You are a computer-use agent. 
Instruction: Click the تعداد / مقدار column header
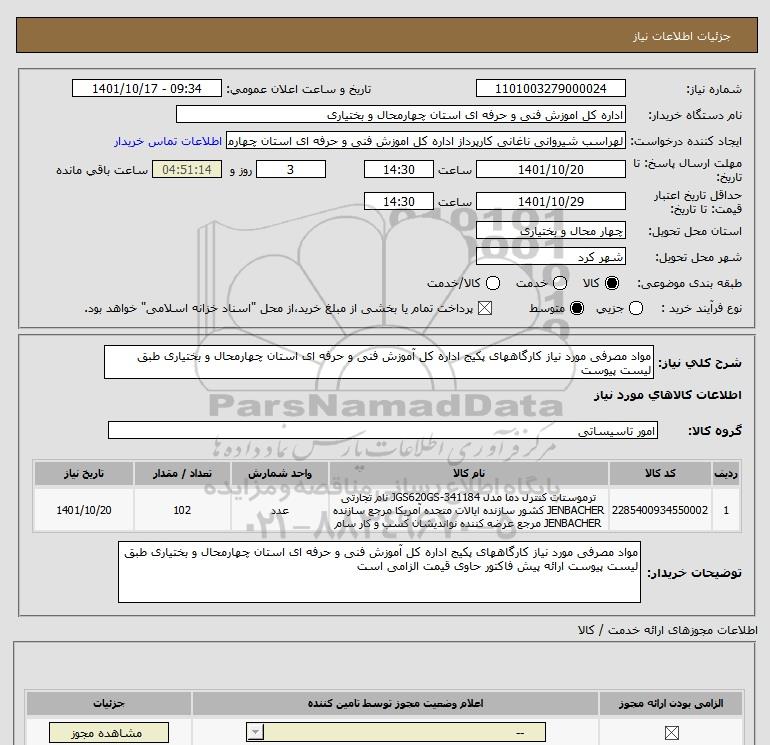click(182, 473)
